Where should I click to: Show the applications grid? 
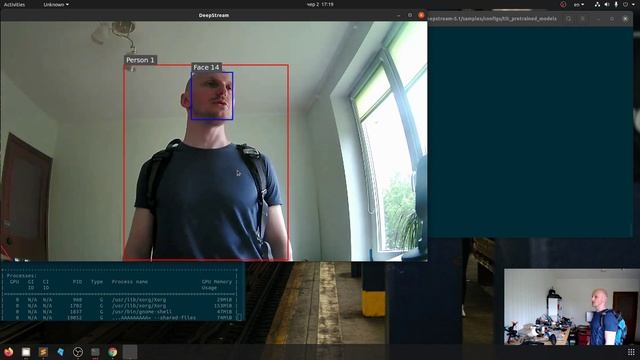[x=631, y=352]
